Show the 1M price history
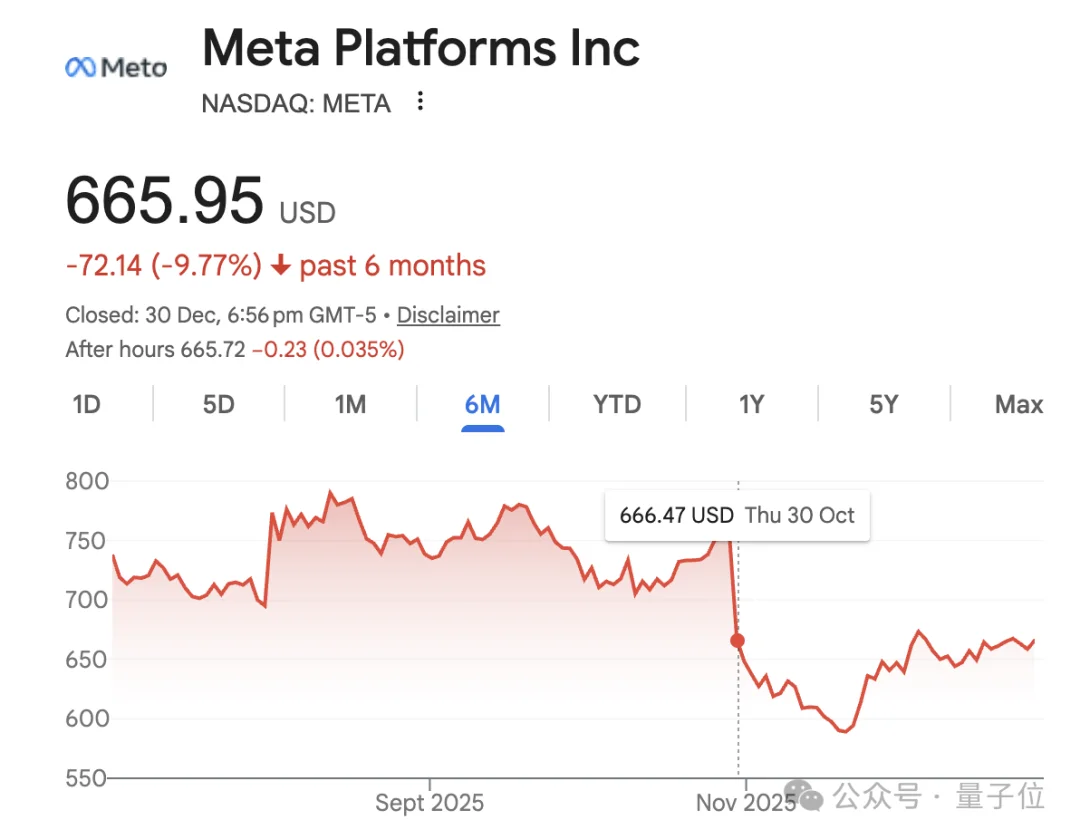The image size is (1080, 839). pyautogui.click(x=350, y=405)
